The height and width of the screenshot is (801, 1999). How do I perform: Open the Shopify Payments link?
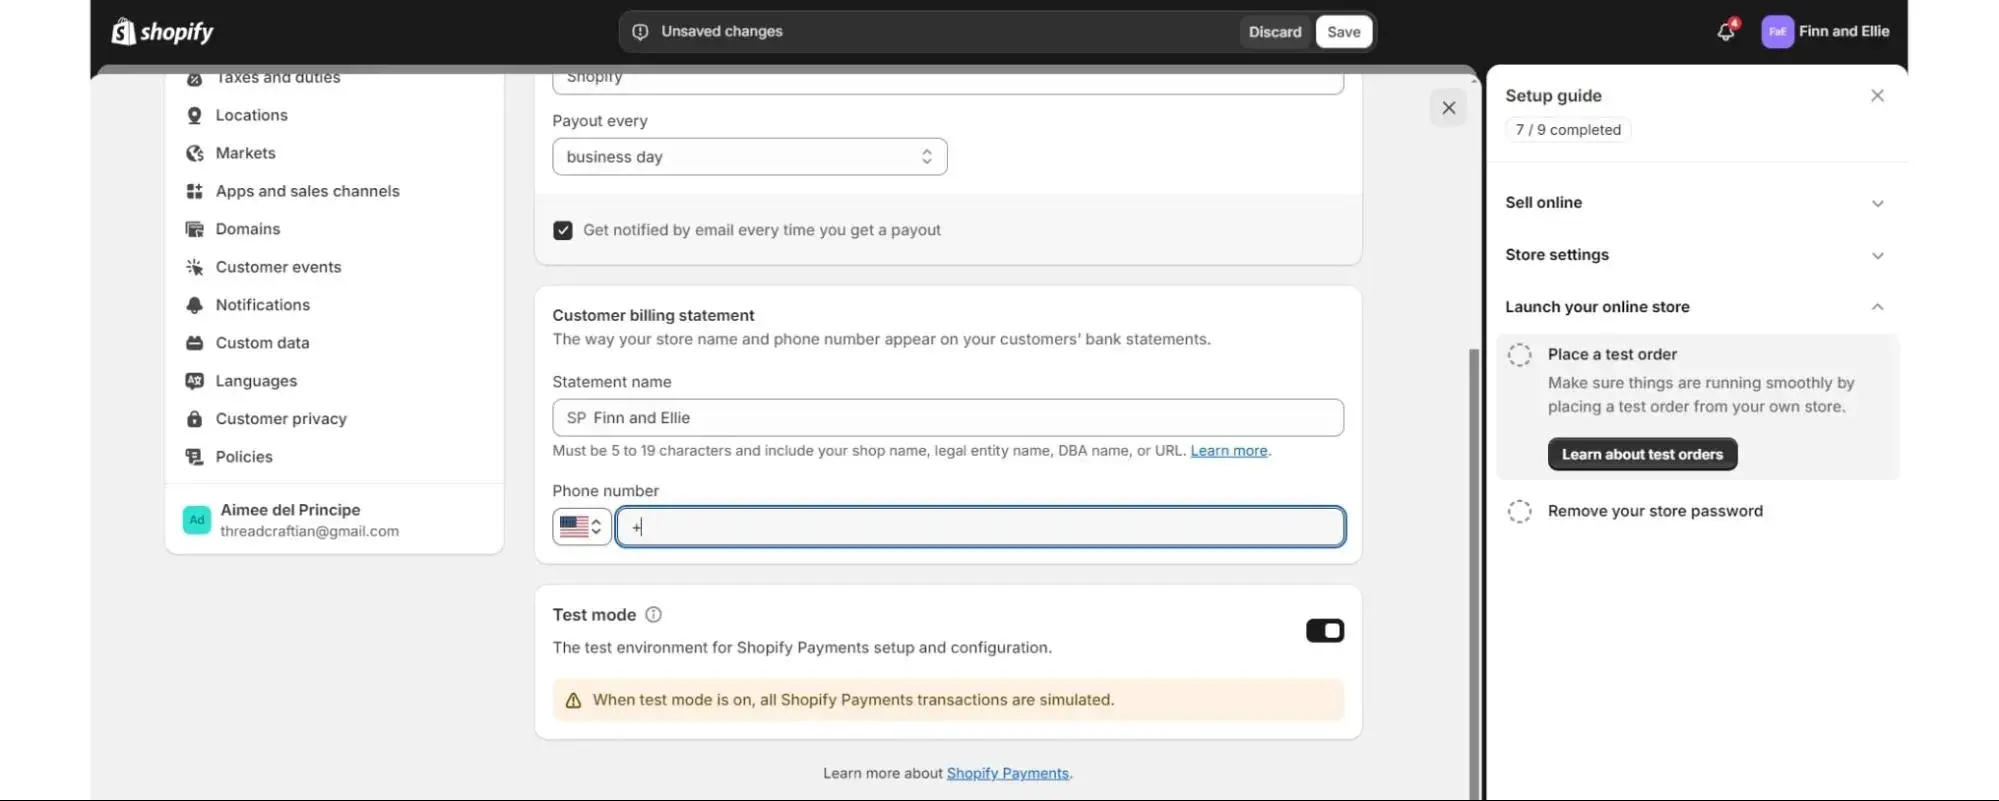point(1007,774)
